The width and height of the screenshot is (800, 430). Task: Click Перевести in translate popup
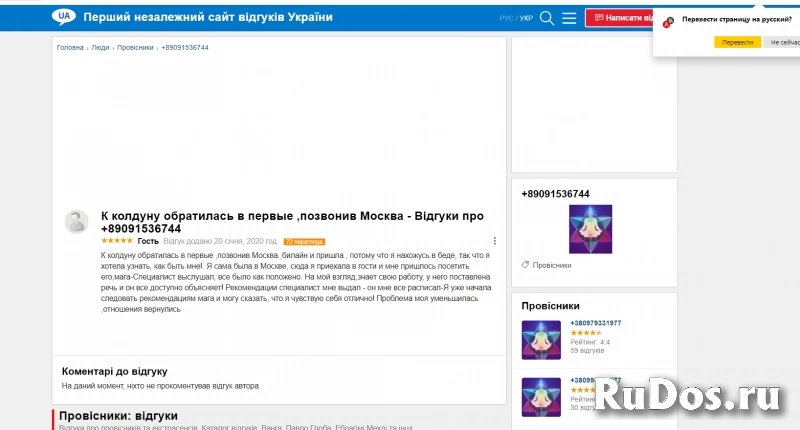coord(737,42)
